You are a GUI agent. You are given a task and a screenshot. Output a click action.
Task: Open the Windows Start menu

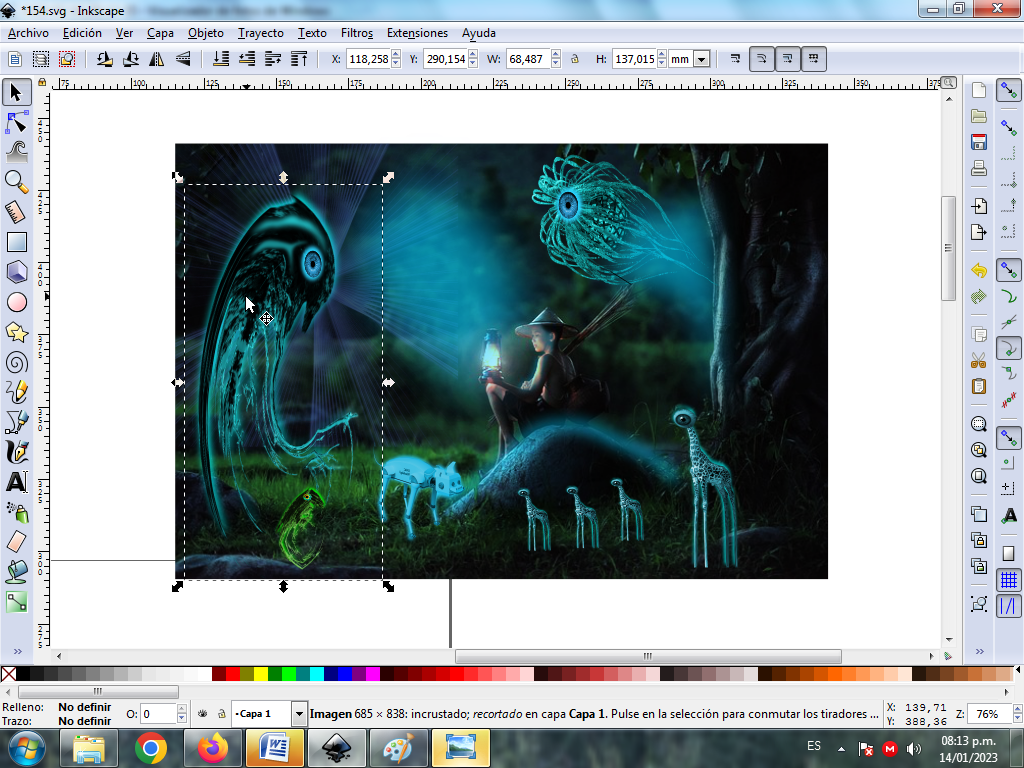tap(25, 748)
